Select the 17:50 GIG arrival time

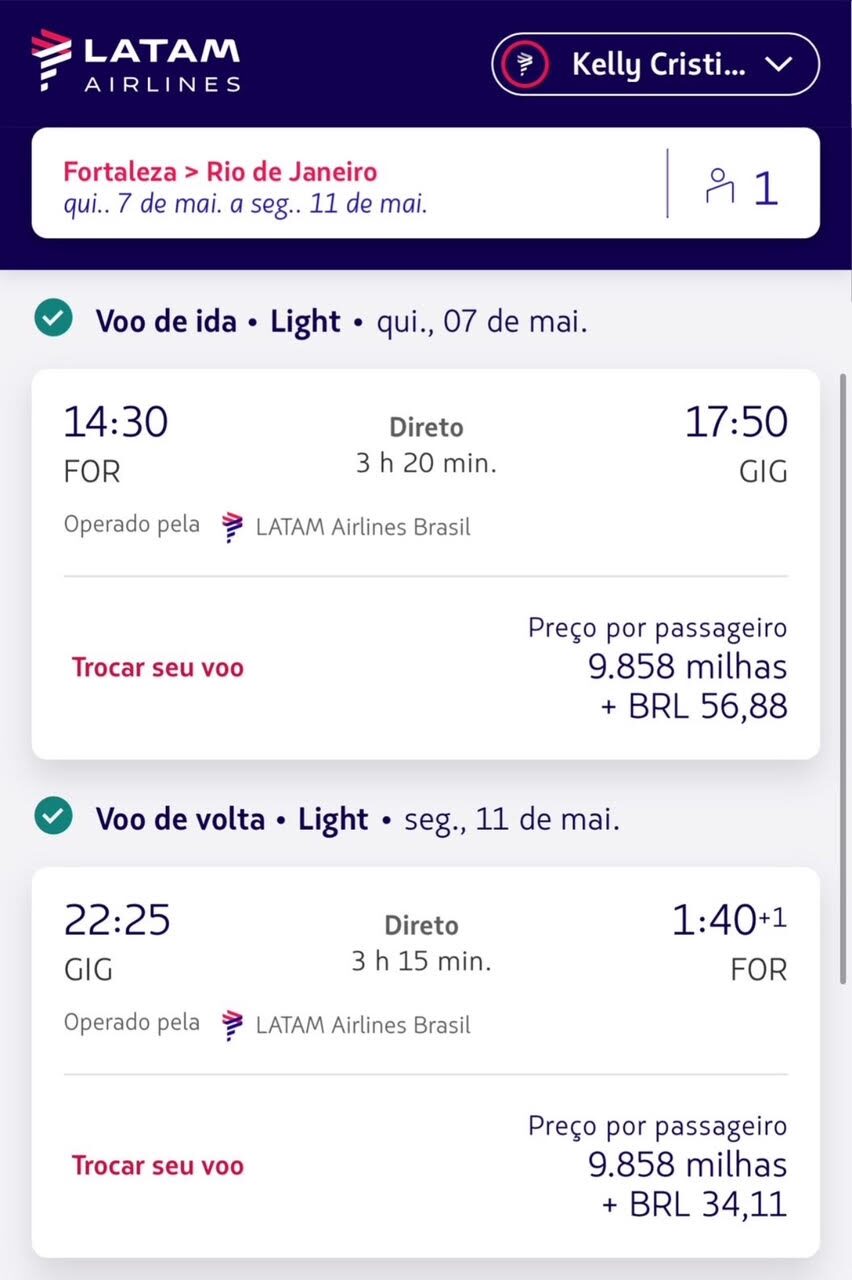click(x=736, y=422)
